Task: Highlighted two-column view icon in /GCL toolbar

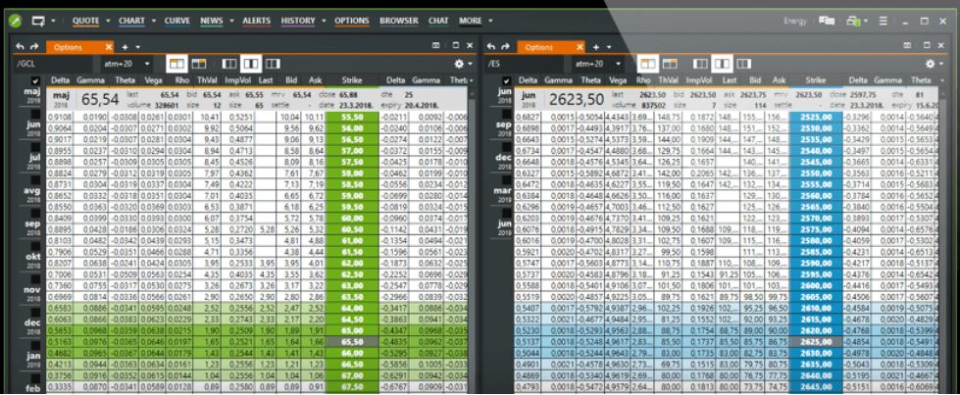Action: [251, 63]
